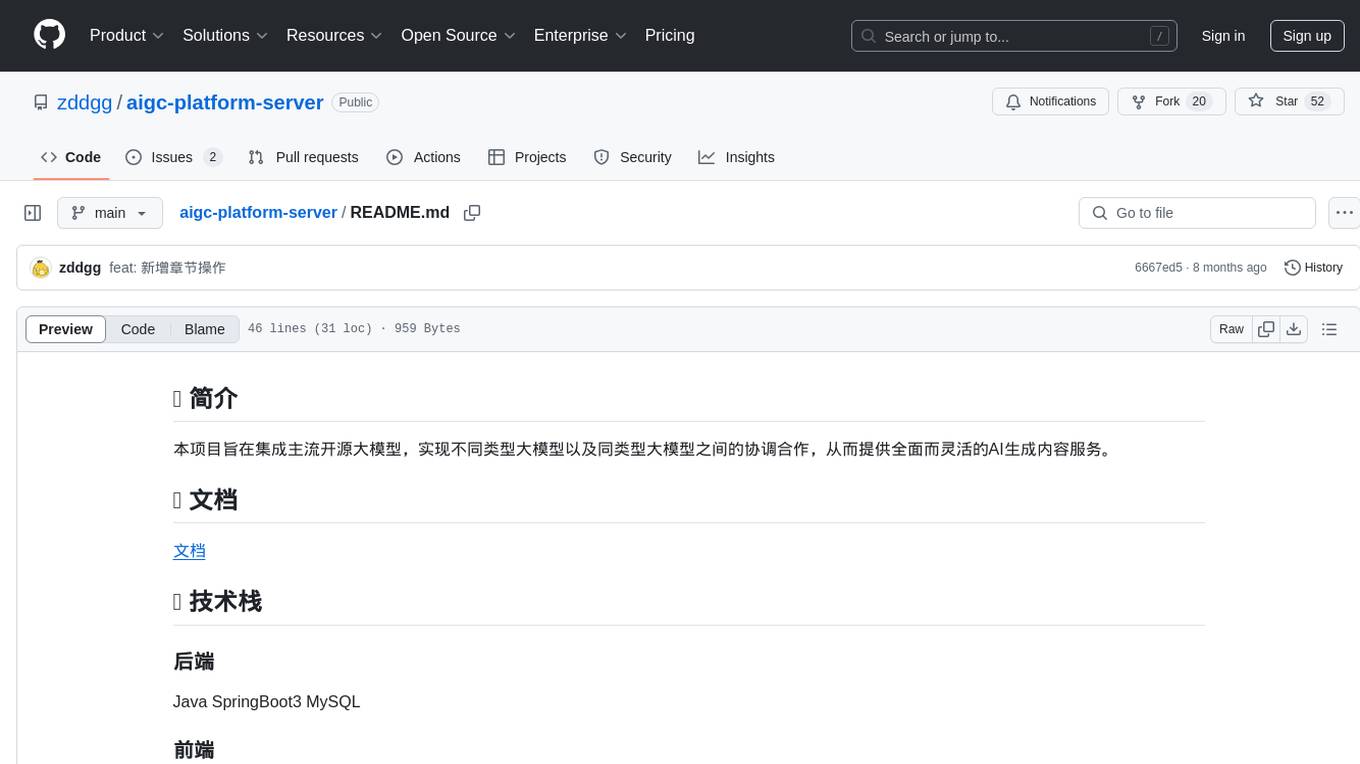Expand the Resources menu
This screenshot has width=1360, height=764.
click(334, 35)
